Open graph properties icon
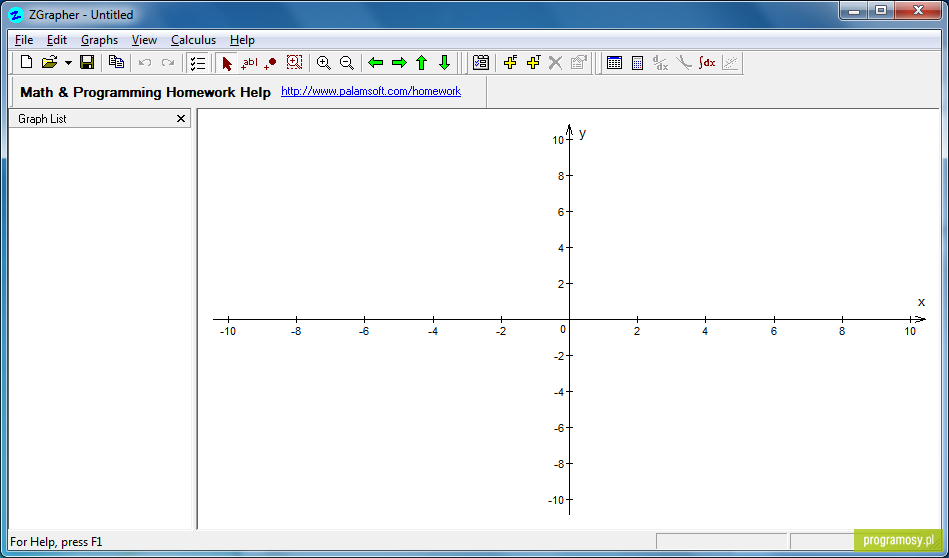 [x=579, y=62]
